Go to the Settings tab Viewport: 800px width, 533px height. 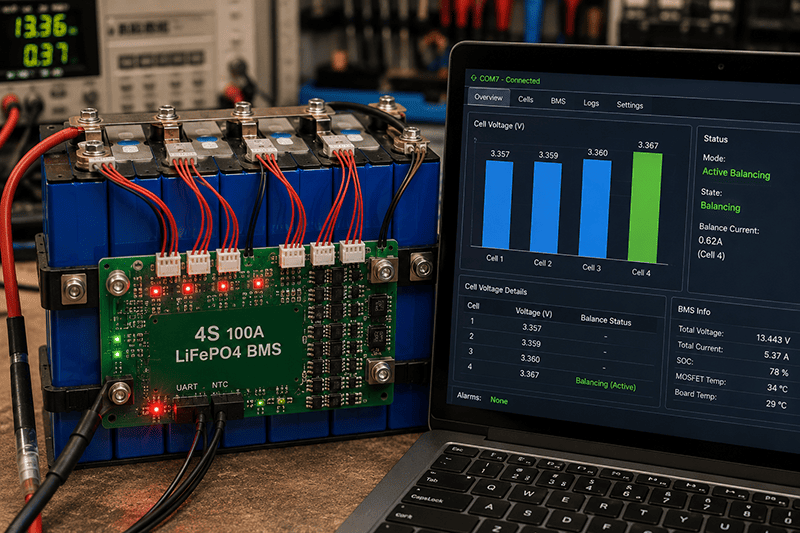630,105
